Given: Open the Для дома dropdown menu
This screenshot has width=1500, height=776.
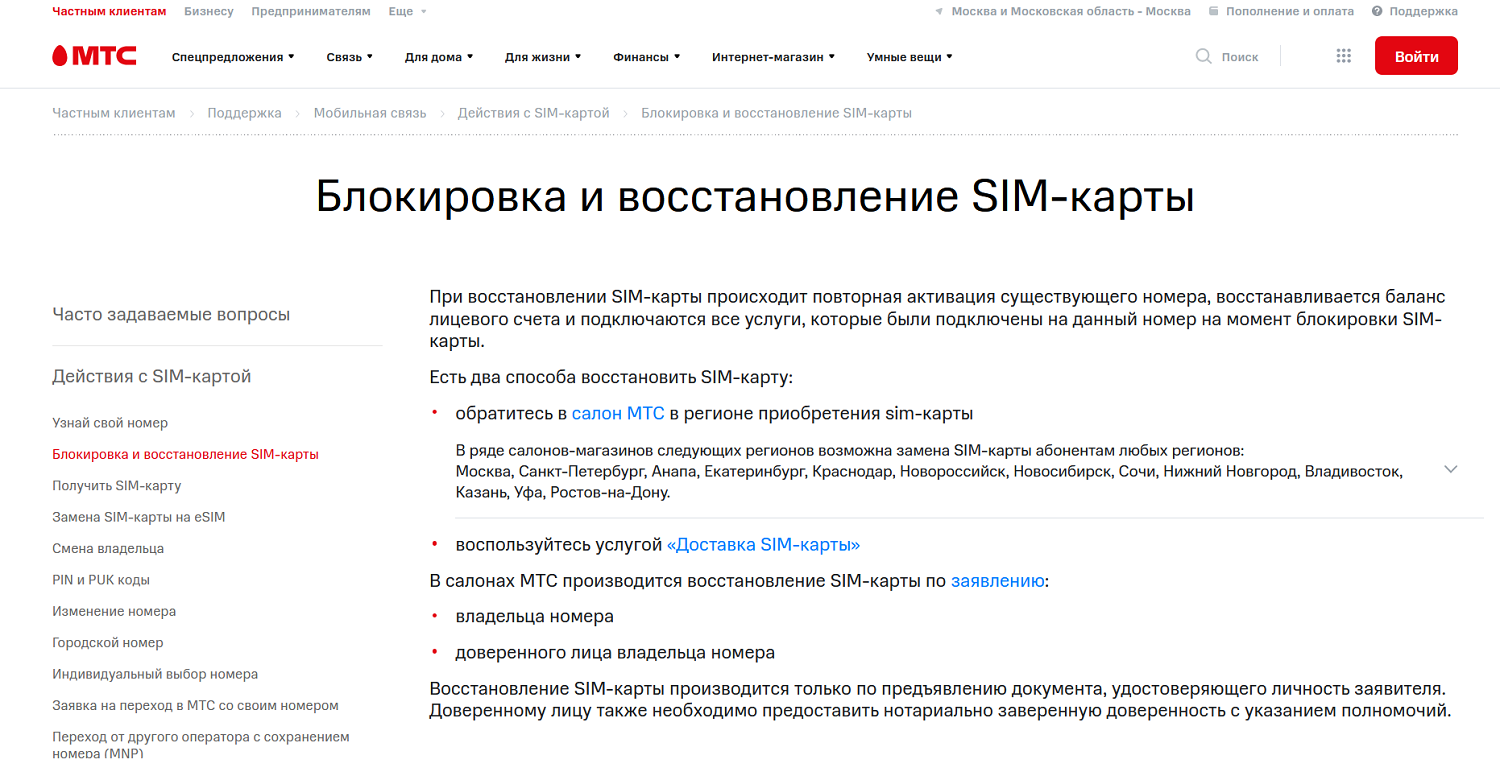Looking at the screenshot, I should pyautogui.click(x=439, y=57).
